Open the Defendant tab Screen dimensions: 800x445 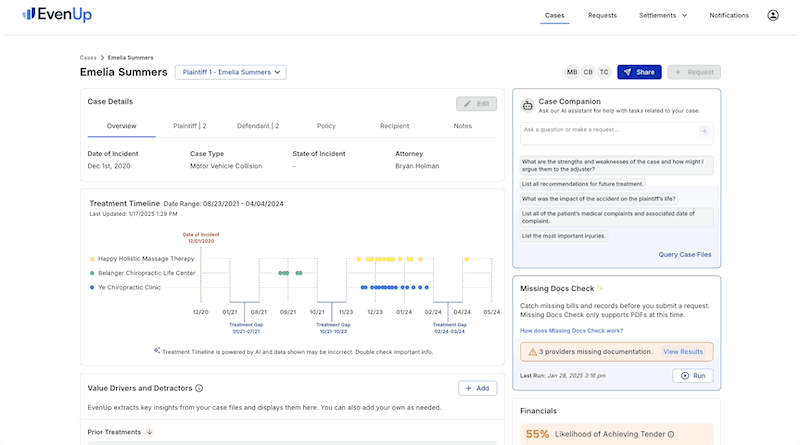[258, 126]
